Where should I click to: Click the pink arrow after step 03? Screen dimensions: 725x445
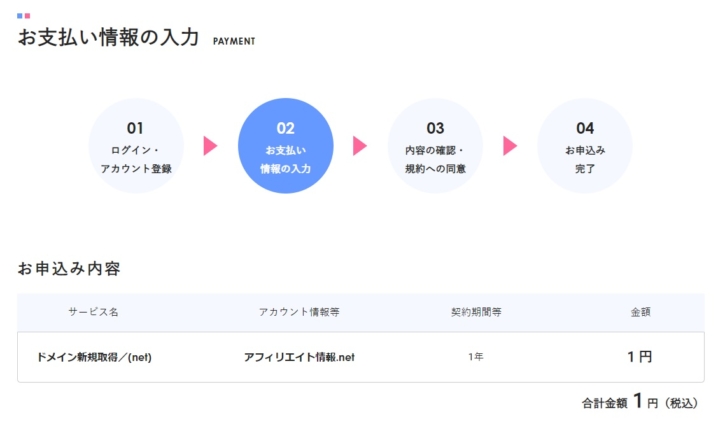pyautogui.click(x=510, y=146)
